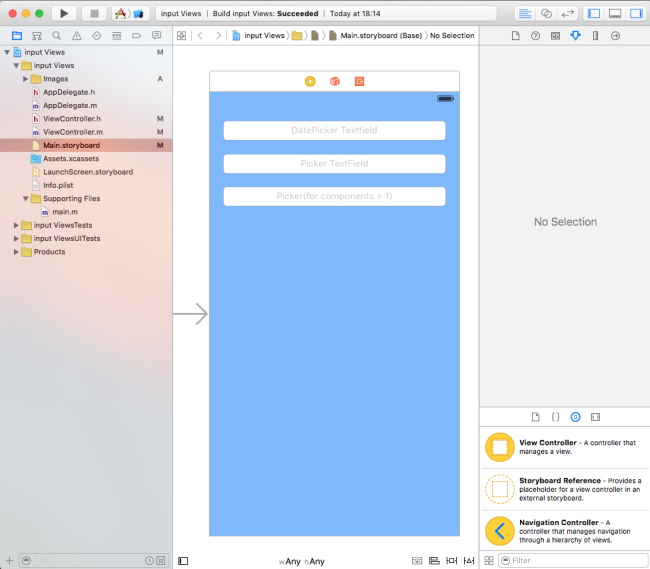The image size is (650, 569).
Task: Show the Attributes inspector
Action: click(x=575, y=36)
